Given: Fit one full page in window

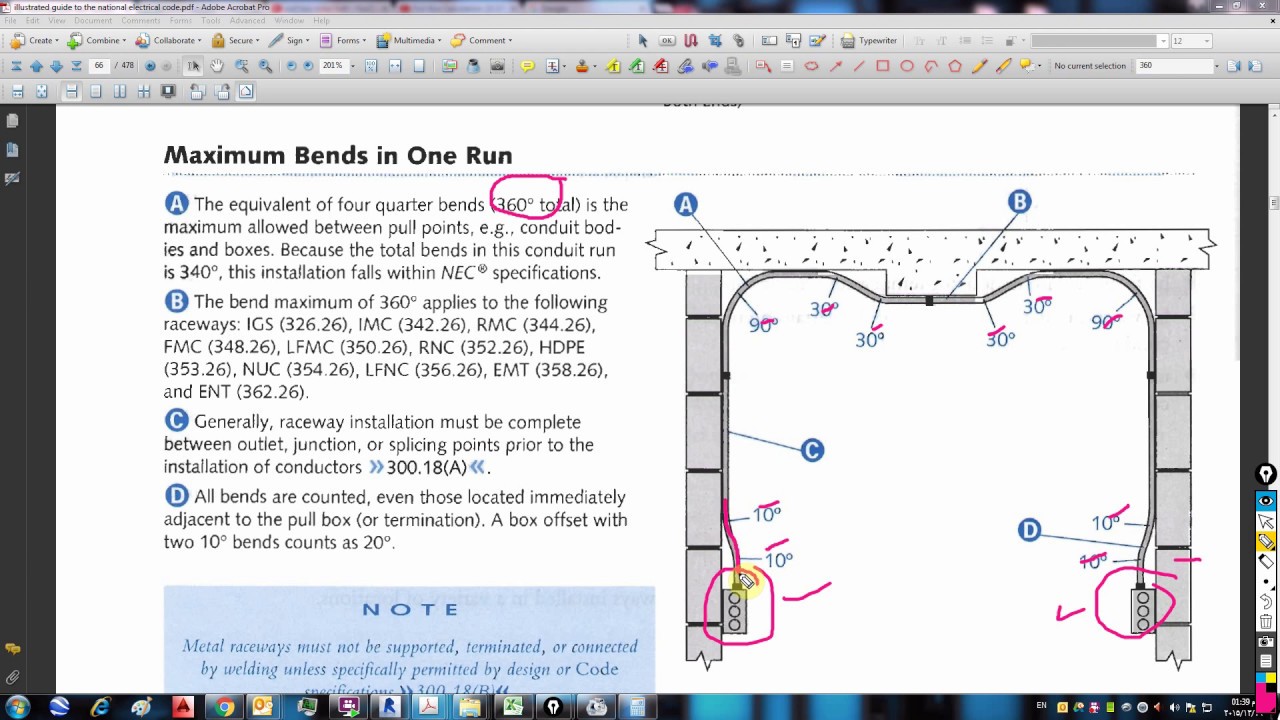Looking at the screenshot, I should pos(419,66).
